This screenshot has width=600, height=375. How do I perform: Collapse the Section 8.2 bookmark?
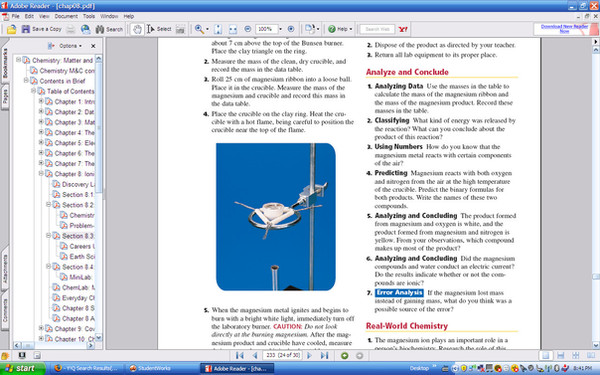tap(49, 204)
